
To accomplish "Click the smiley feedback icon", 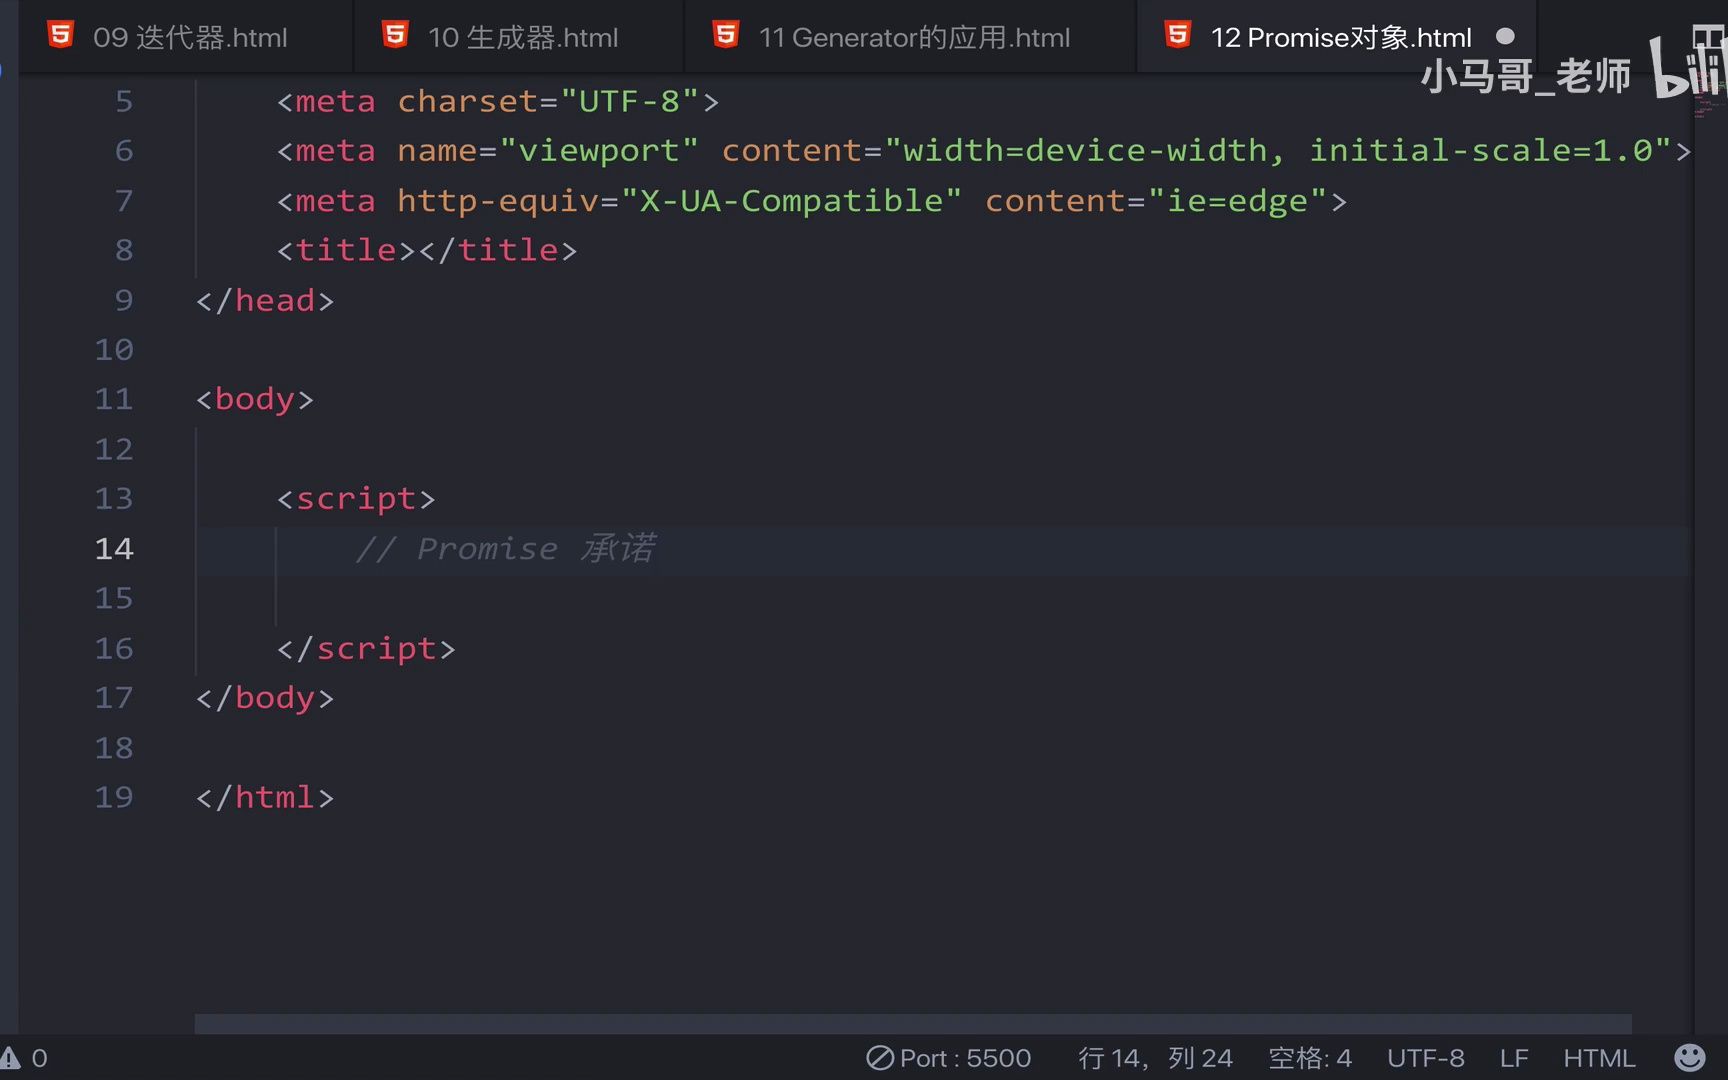I will point(1690,1058).
